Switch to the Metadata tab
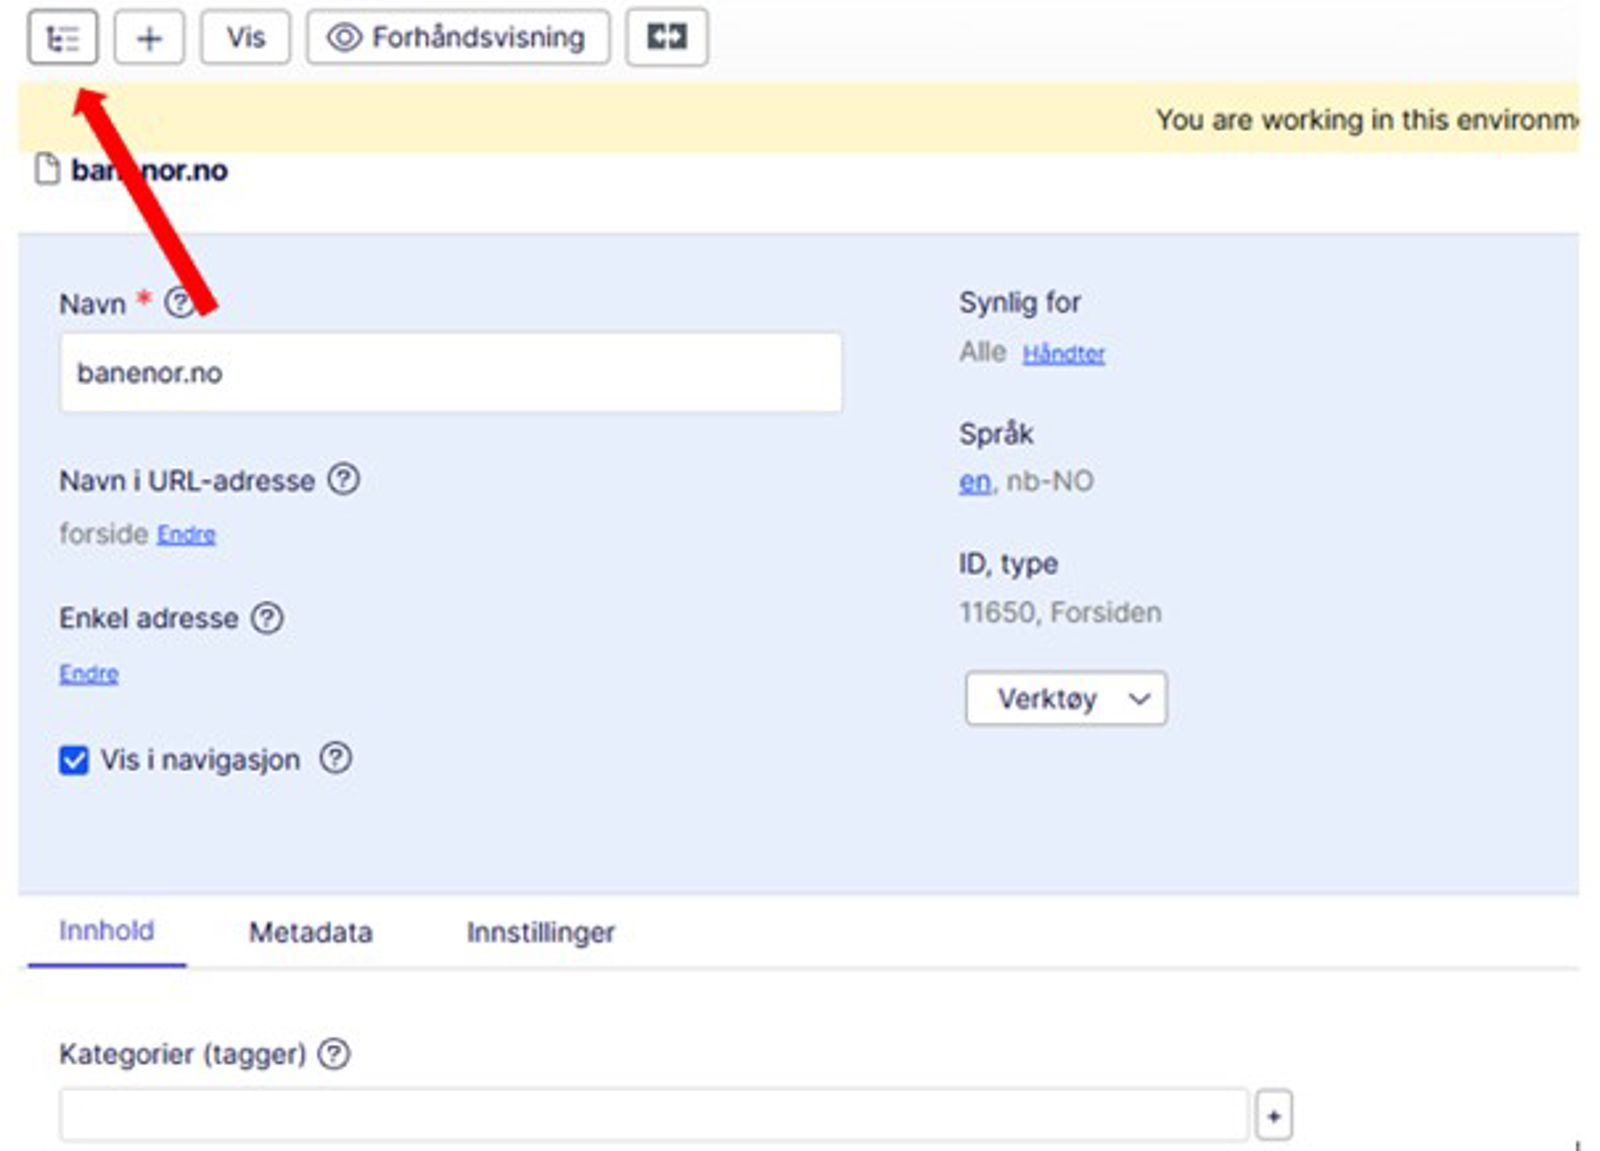This screenshot has height=1151, width=1600. pyautogui.click(x=311, y=932)
